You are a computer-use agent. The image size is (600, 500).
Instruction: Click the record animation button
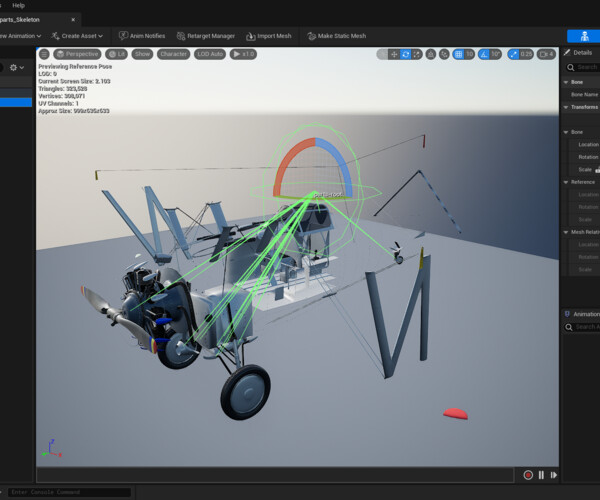pos(528,475)
